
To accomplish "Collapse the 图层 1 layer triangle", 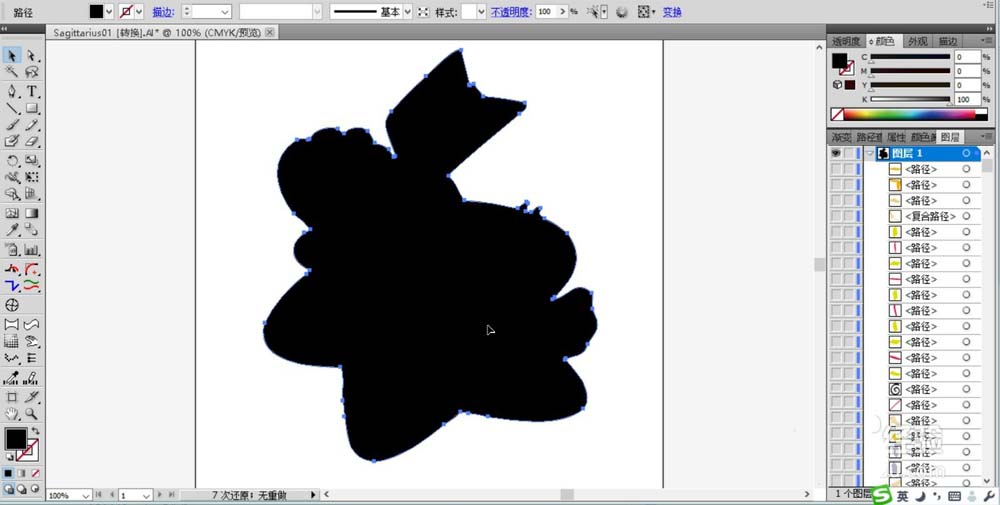I will point(869,153).
